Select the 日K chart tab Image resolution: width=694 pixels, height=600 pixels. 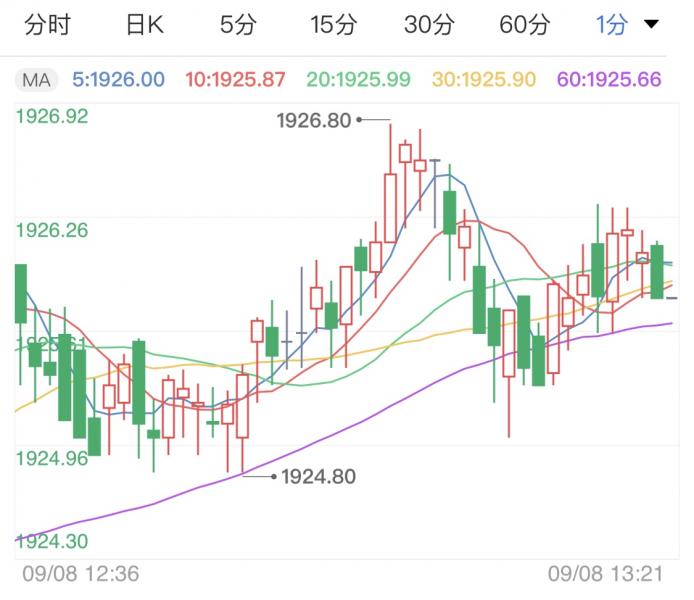[144, 26]
